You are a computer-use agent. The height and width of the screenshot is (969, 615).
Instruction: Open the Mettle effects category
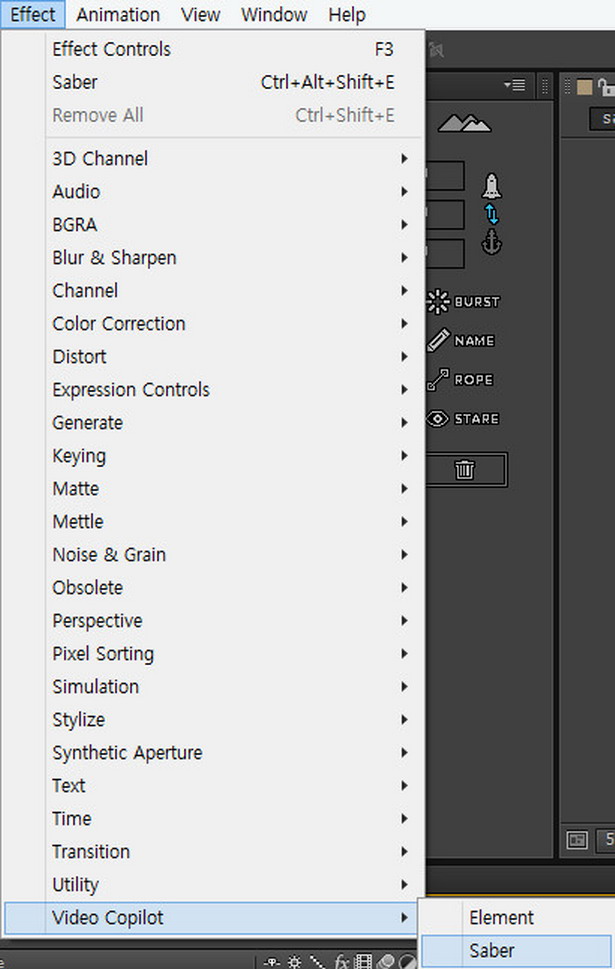(214, 522)
